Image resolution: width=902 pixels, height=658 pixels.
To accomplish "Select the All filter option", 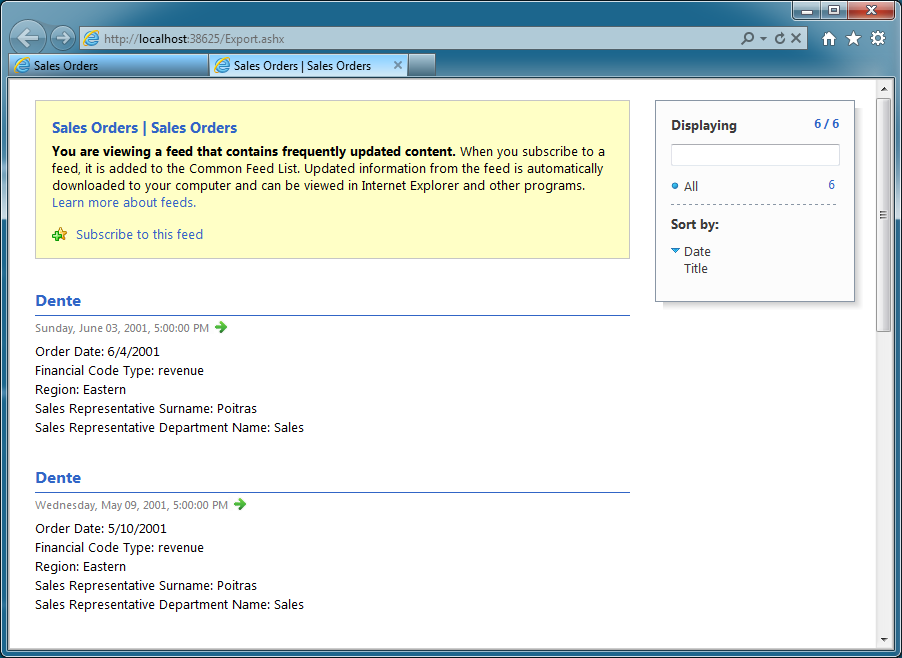I will coord(690,186).
